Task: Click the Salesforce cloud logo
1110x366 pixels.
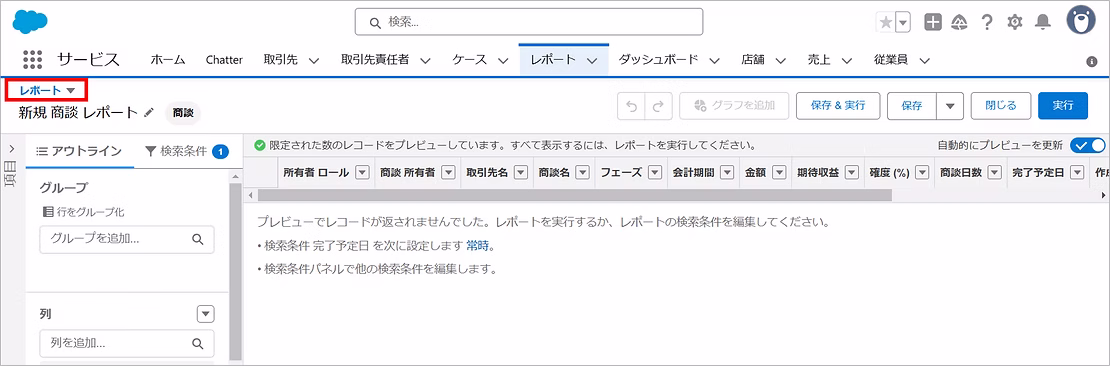Action: coord(30,22)
